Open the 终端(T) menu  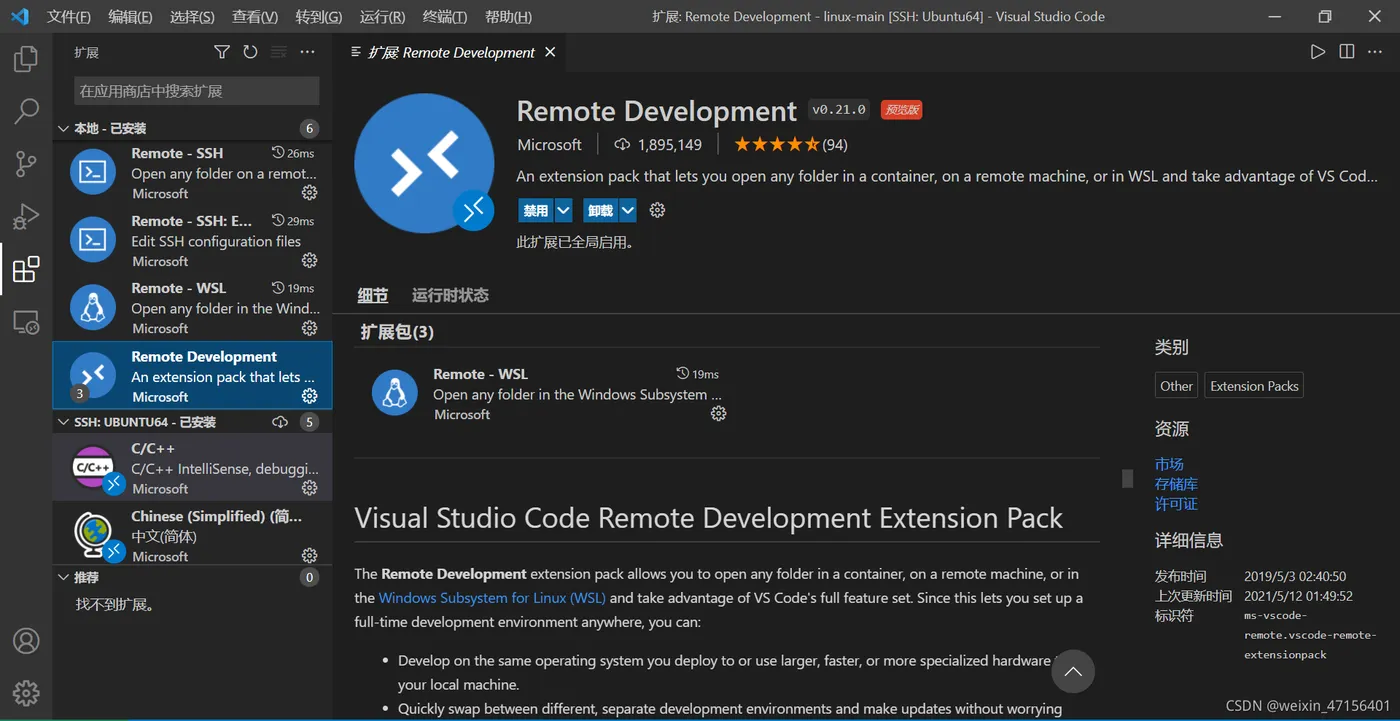pyautogui.click(x=445, y=17)
